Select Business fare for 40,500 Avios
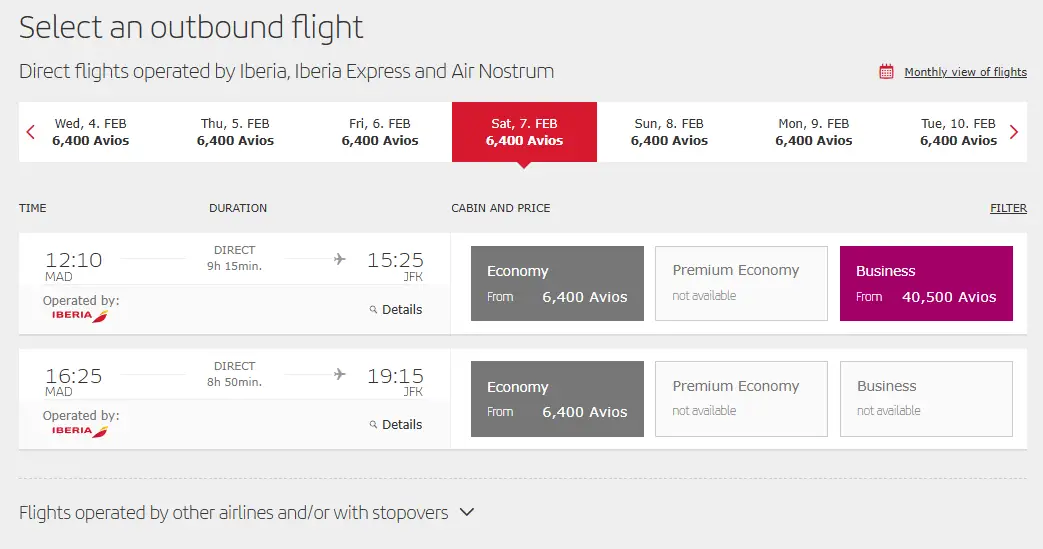Screen dimensions: 1043x549 click(x=926, y=284)
